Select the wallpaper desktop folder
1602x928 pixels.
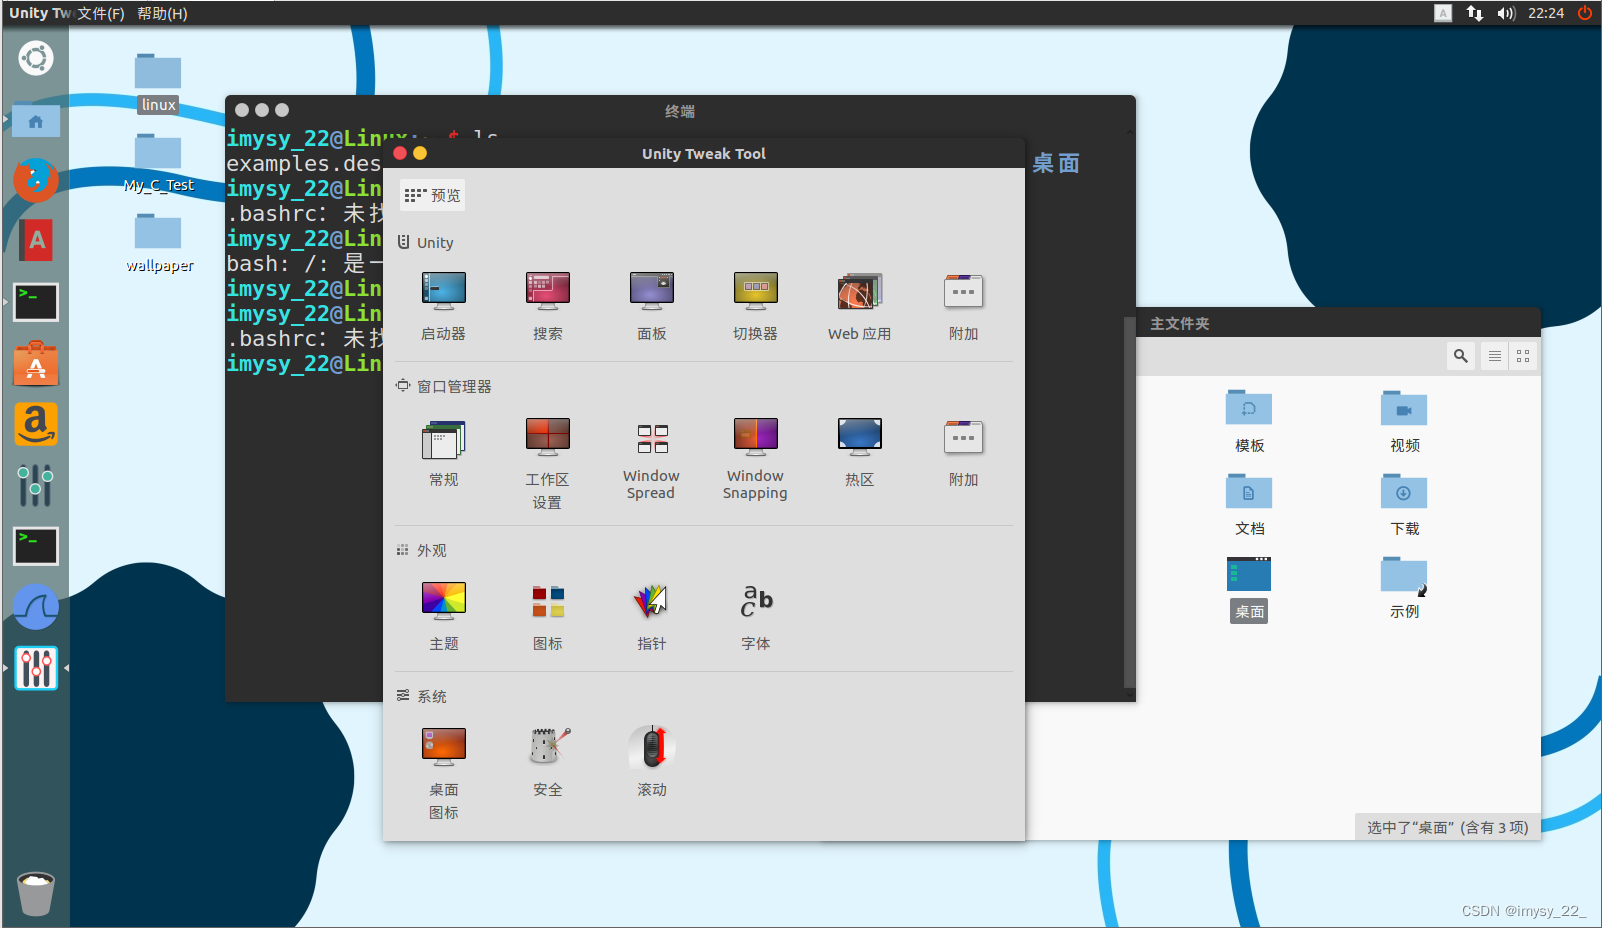[158, 243]
